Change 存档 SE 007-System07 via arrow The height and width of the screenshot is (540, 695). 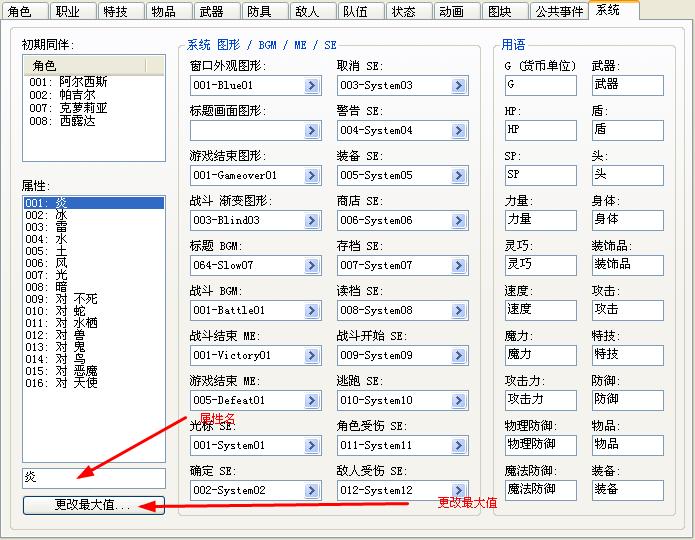pyautogui.click(x=459, y=266)
